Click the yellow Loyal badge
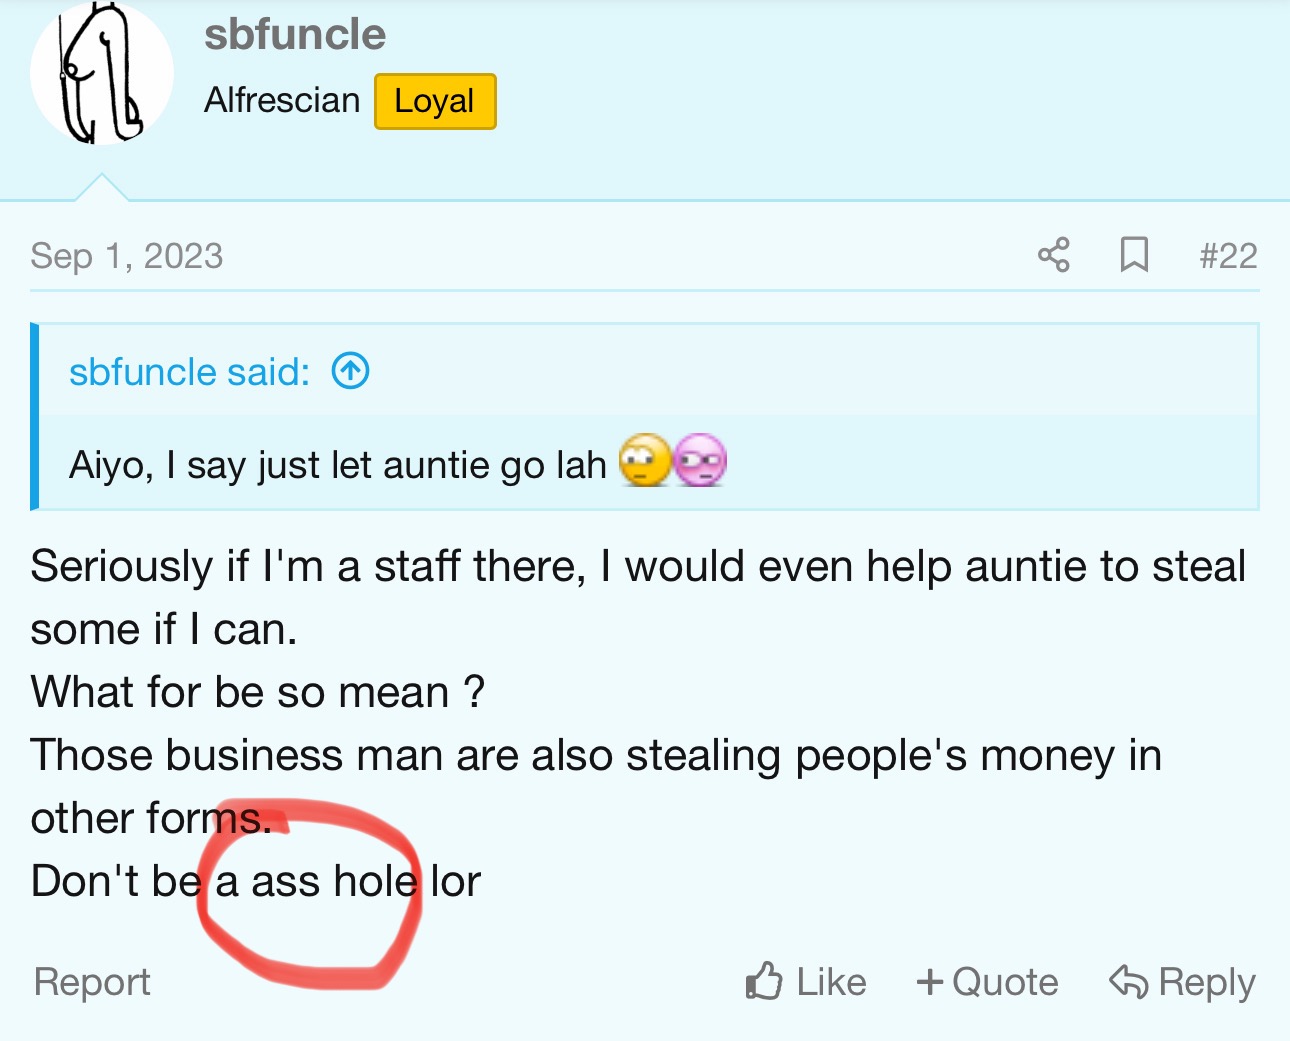Screen dimensions: 1290x1041 coord(435,101)
